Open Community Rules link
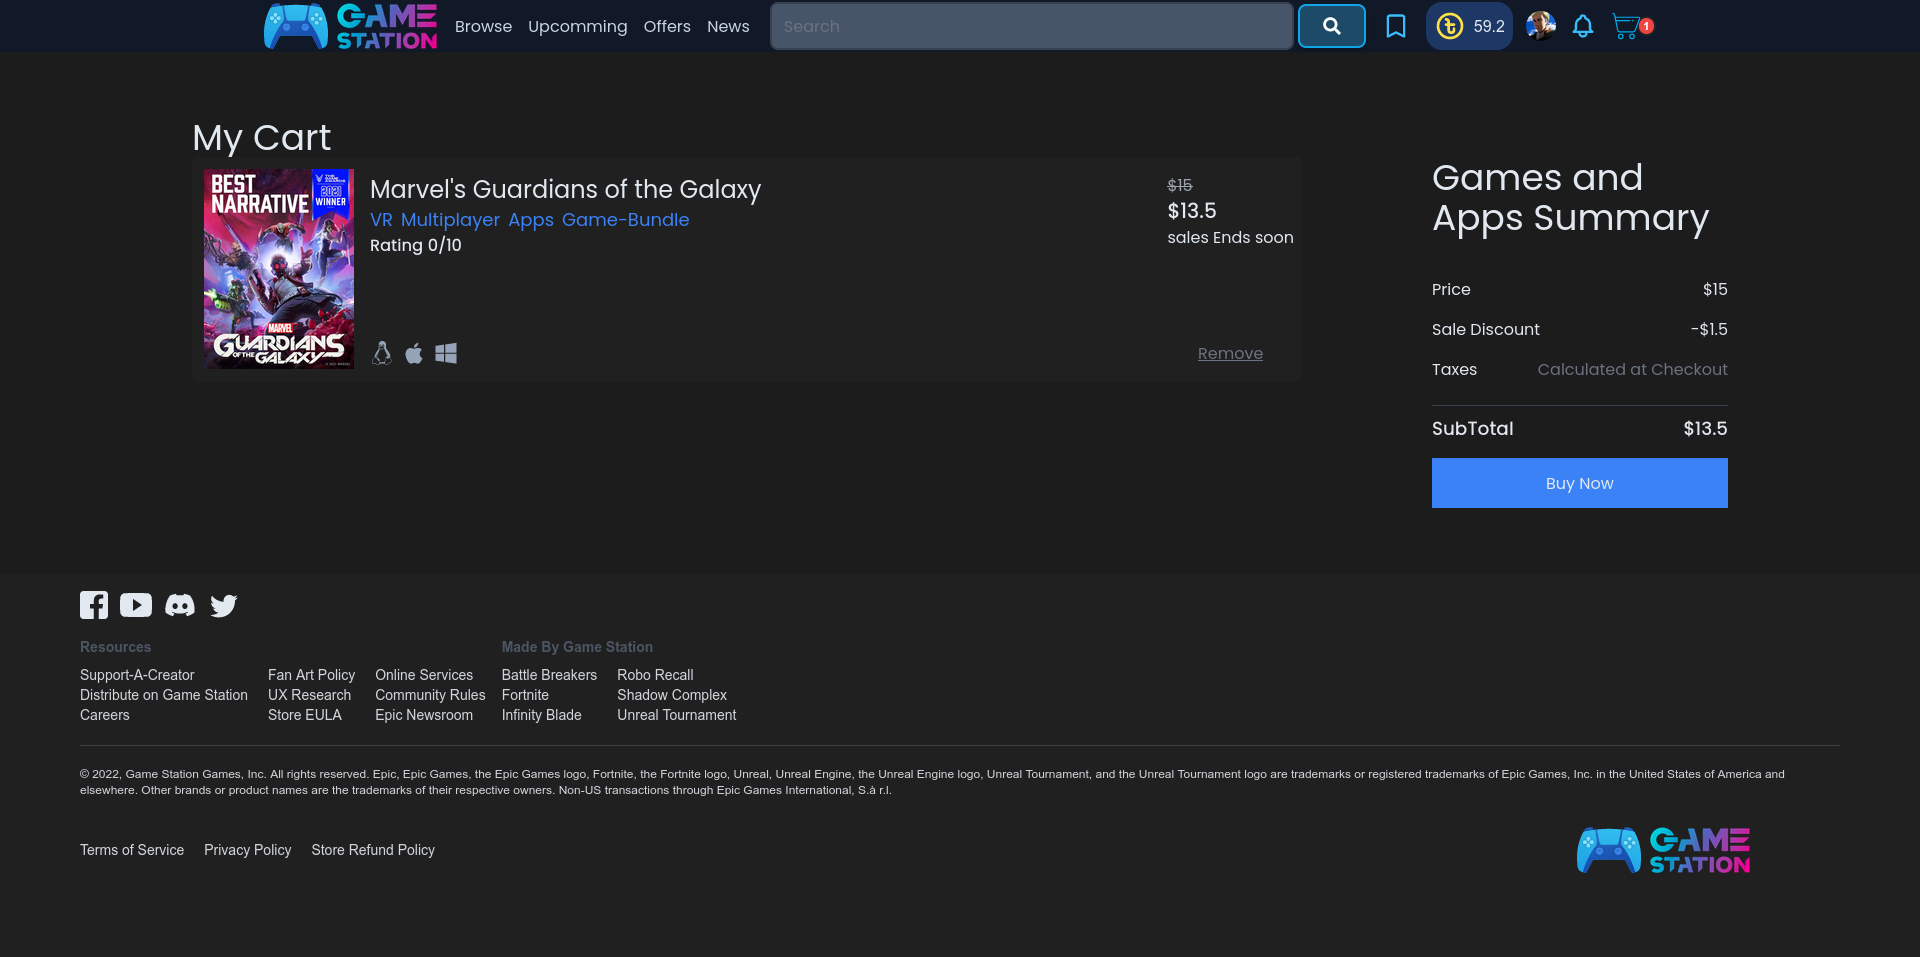Screen dimensions: 1920x957 tap(430, 695)
